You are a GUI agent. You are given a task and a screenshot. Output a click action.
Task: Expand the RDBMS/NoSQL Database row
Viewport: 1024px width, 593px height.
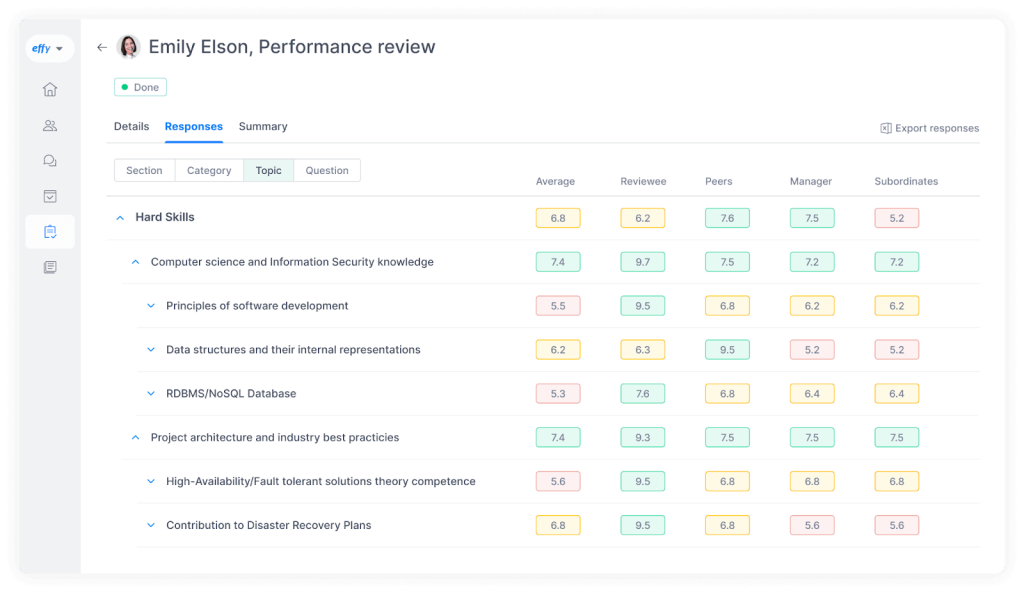coord(151,394)
